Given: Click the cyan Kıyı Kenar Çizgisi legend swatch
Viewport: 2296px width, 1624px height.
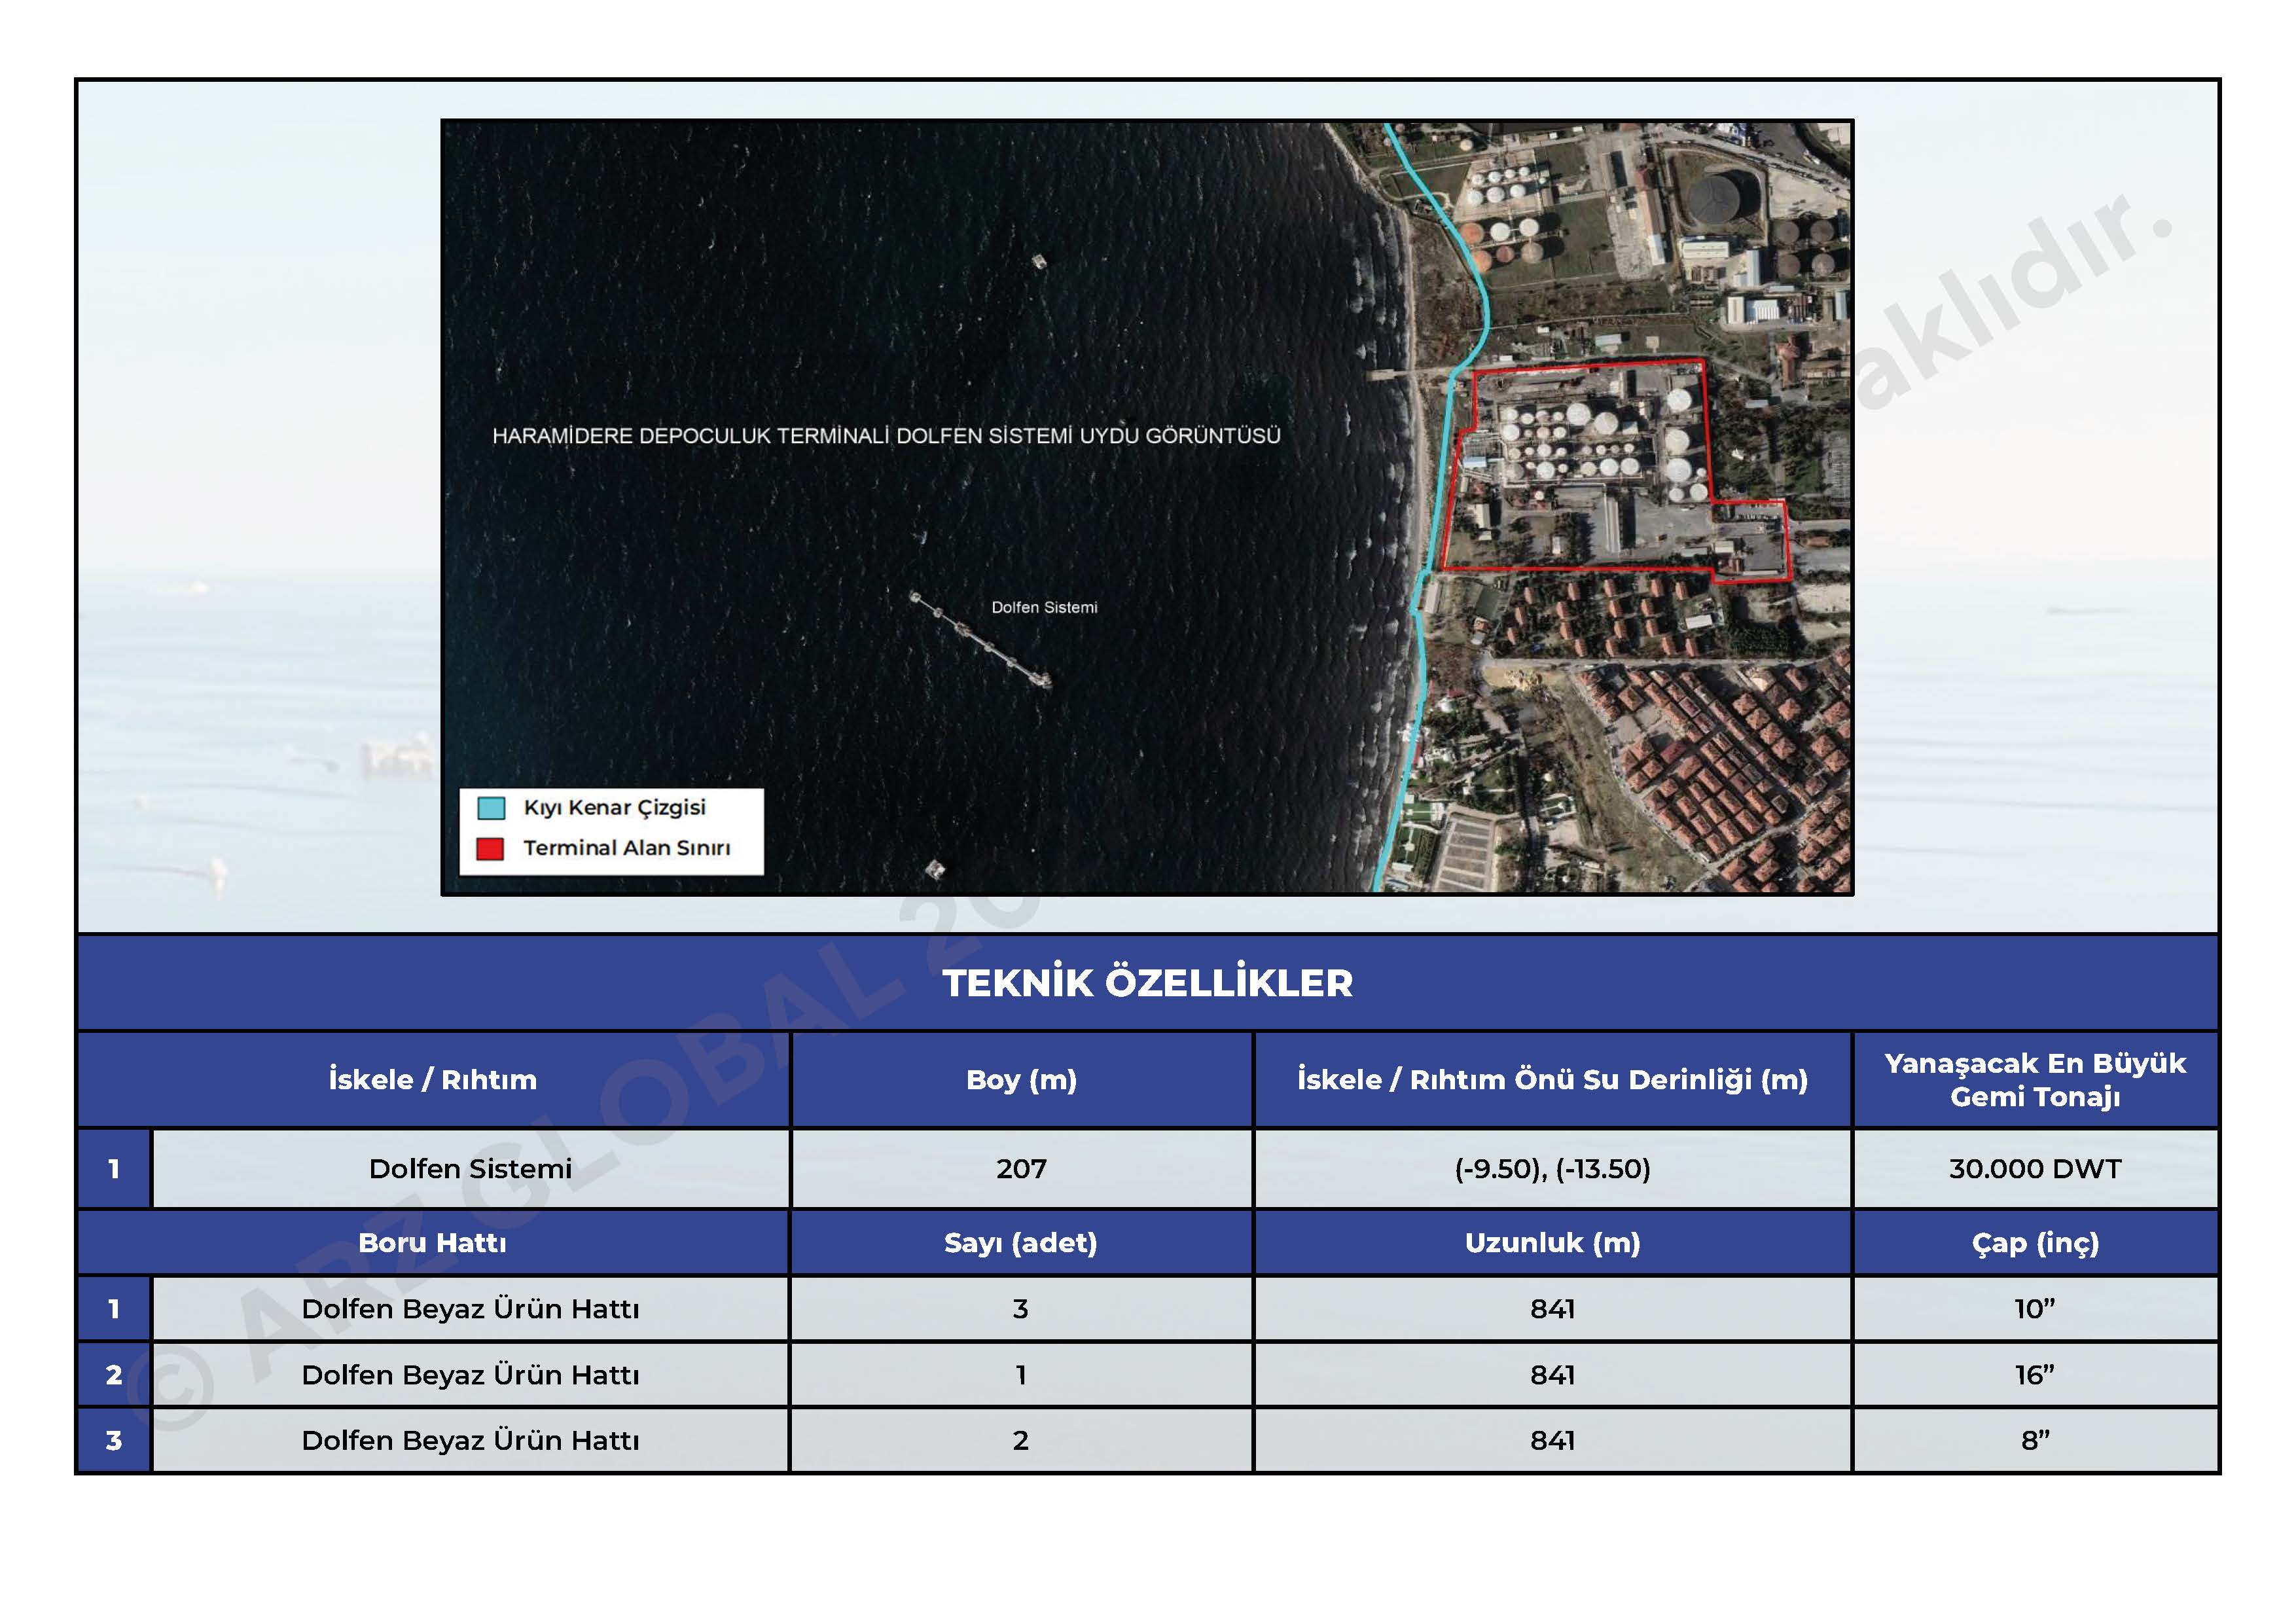Looking at the screenshot, I should pyautogui.click(x=491, y=808).
